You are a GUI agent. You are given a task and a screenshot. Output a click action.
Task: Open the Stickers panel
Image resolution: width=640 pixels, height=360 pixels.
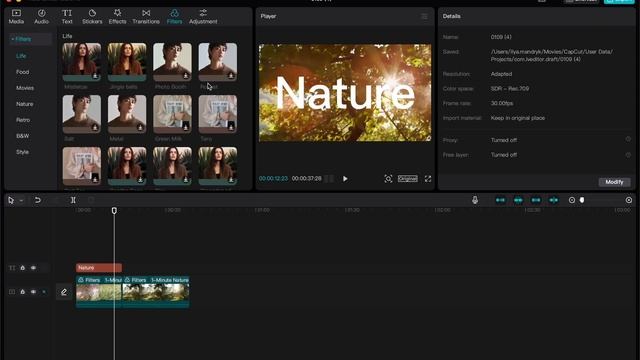[92, 17]
